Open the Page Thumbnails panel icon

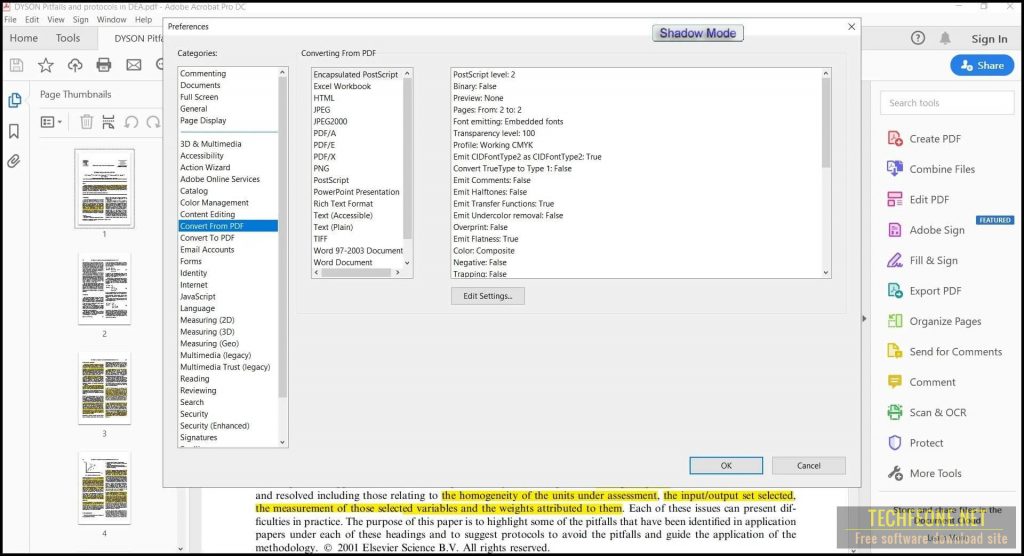click(14, 100)
